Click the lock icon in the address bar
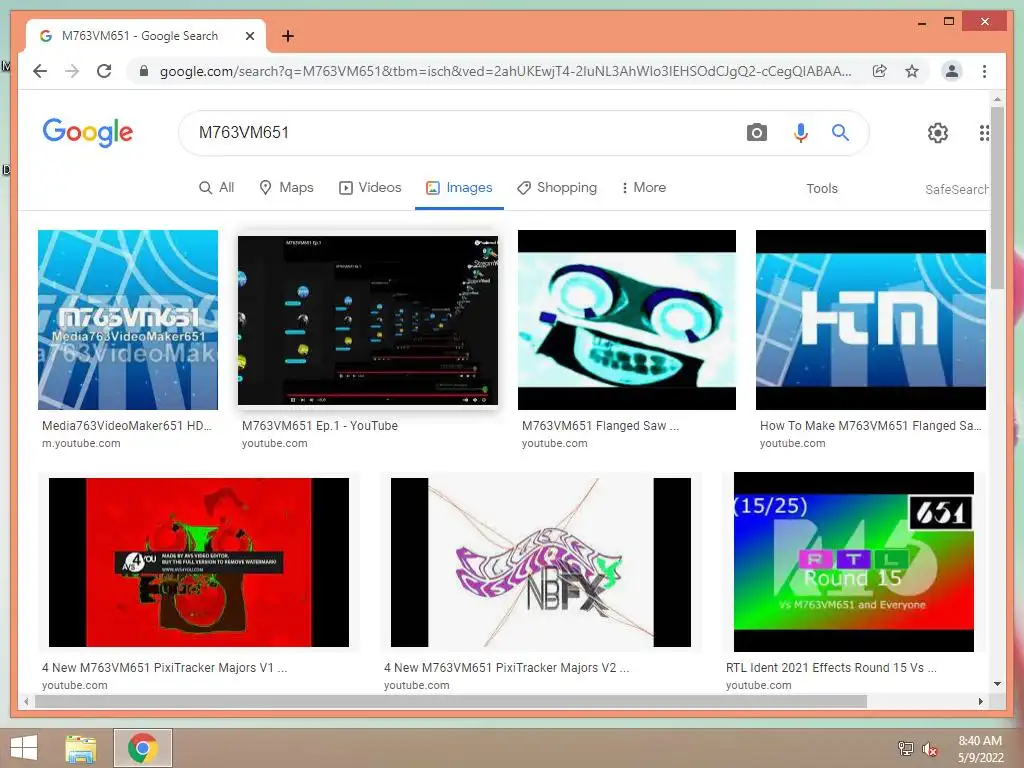The height and width of the screenshot is (768, 1024). (x=144, y=71)
